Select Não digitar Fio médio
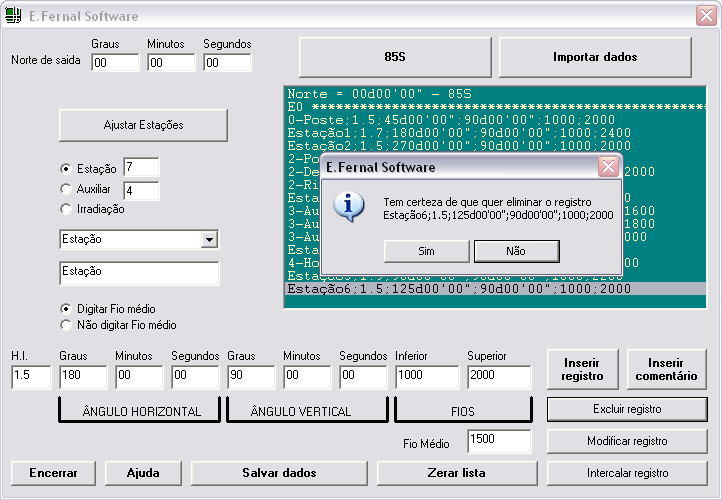 pyautogui.click(x=66, y=325)
